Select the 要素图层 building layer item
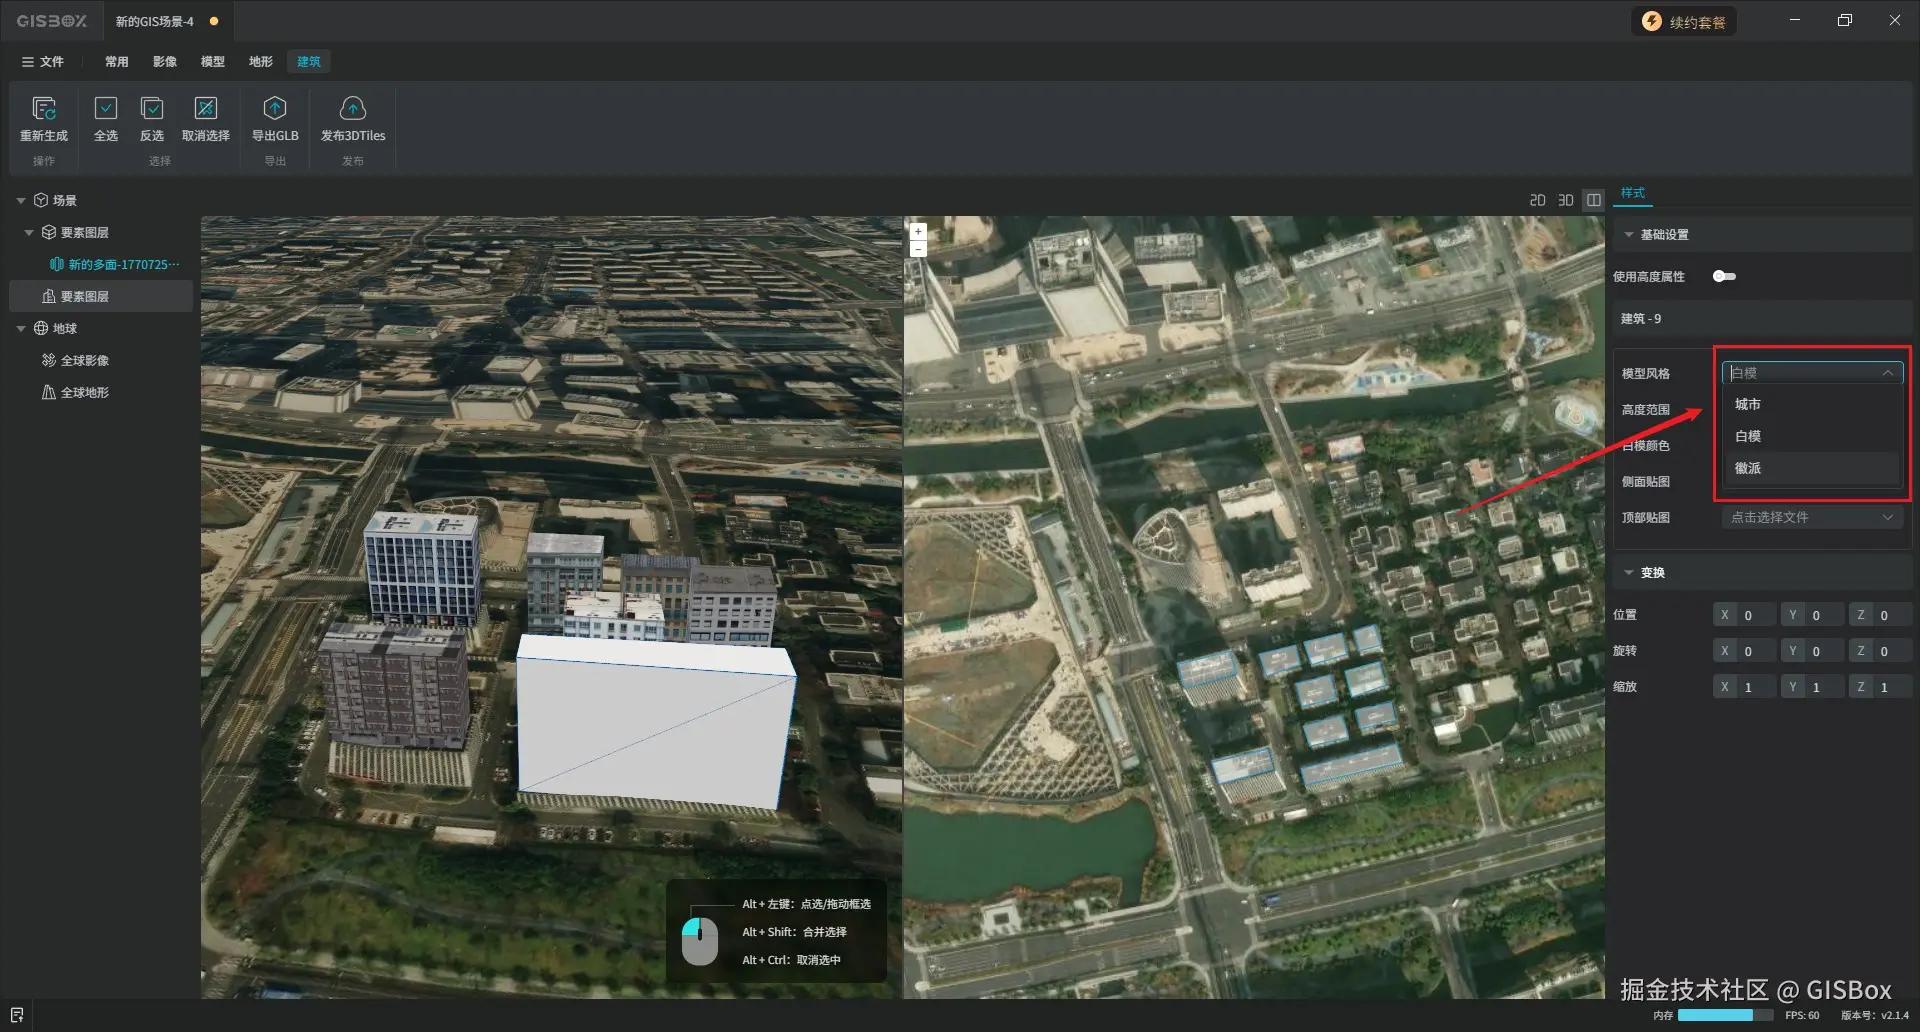 pos(100,297)
